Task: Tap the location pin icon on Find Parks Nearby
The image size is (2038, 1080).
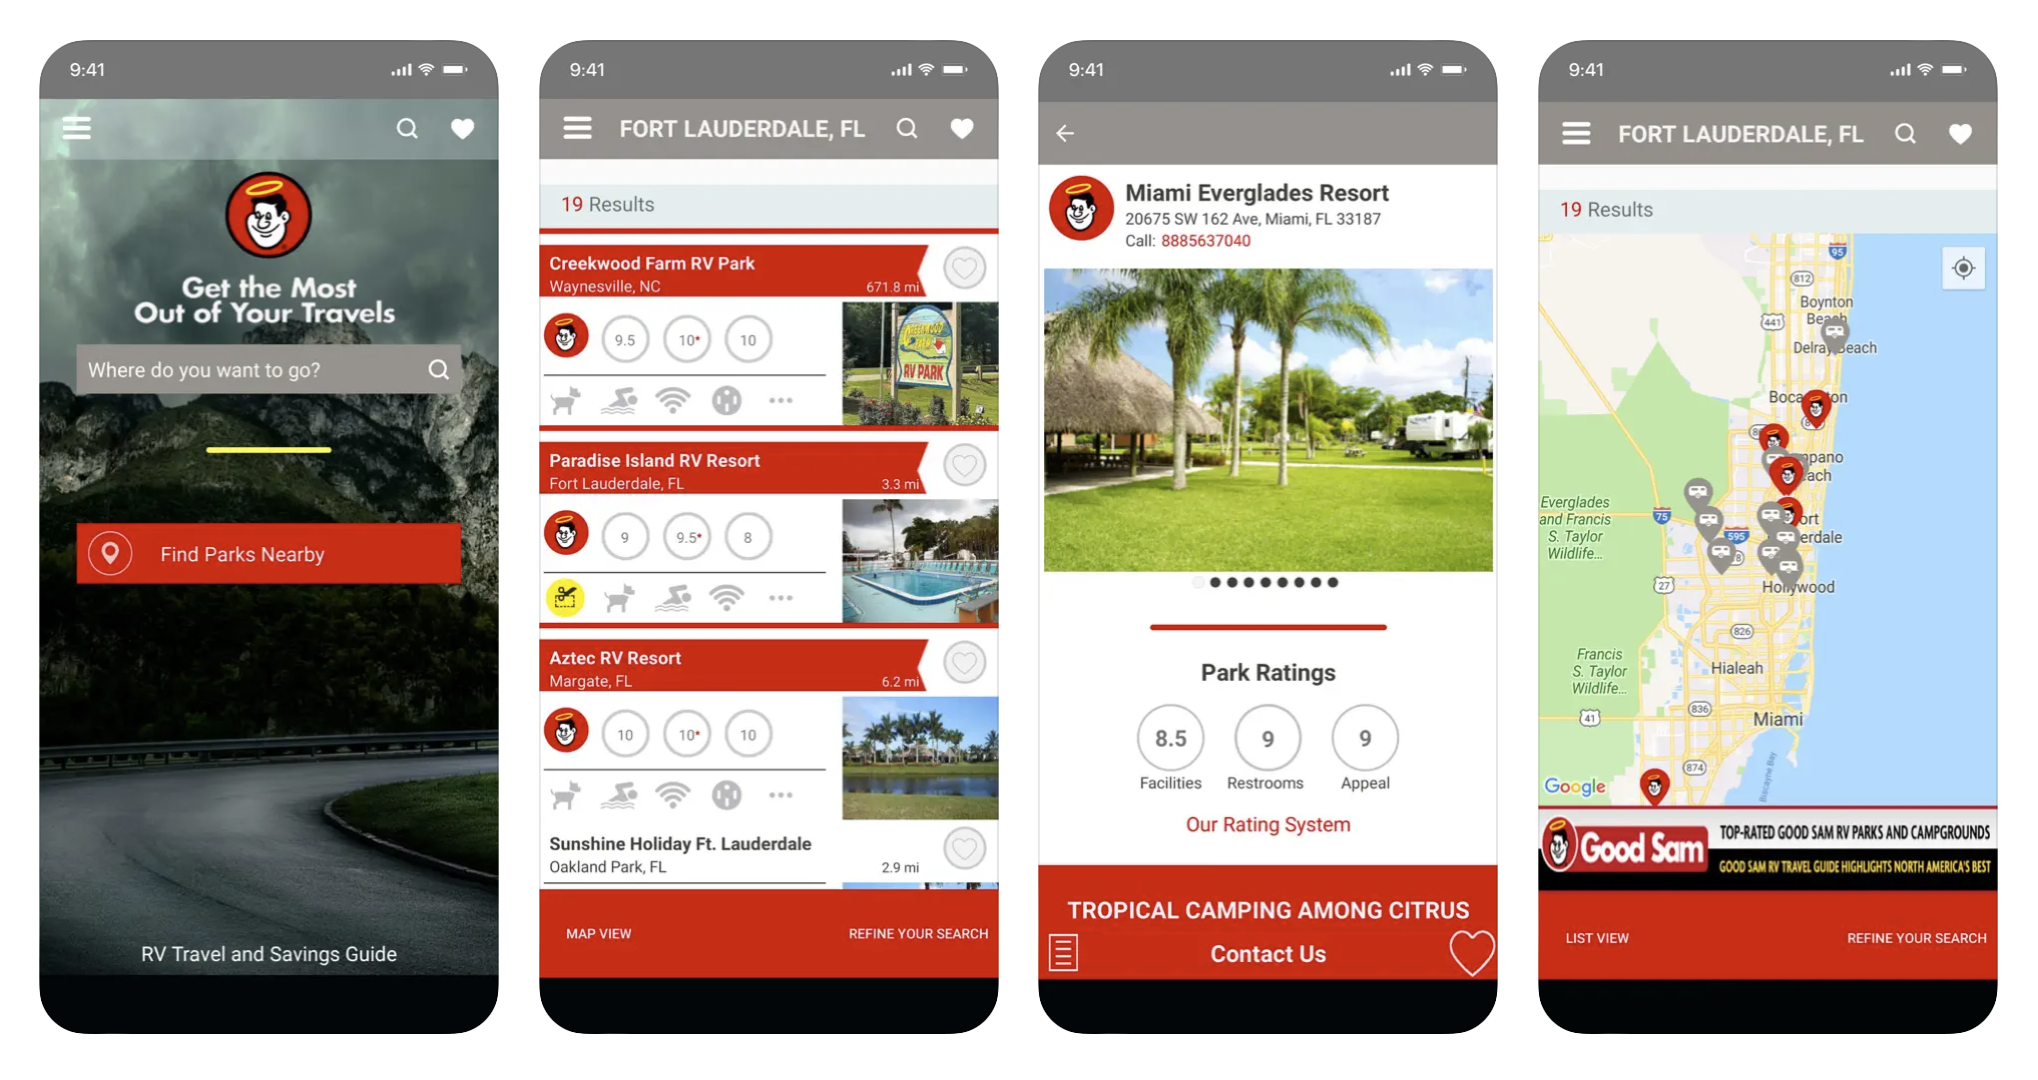Action: [x=111, y=551]
